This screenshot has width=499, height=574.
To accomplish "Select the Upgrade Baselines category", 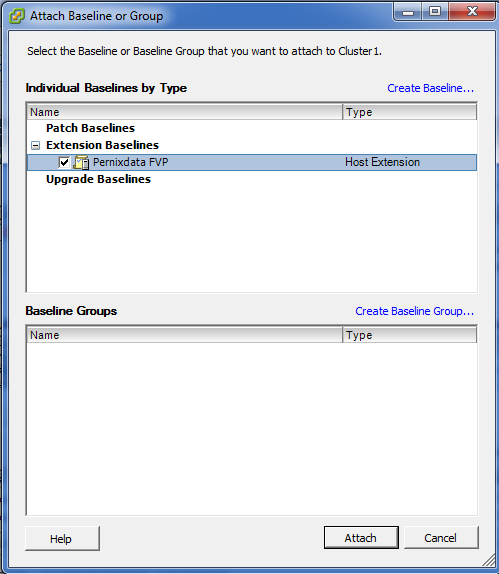I will (98, 179).
